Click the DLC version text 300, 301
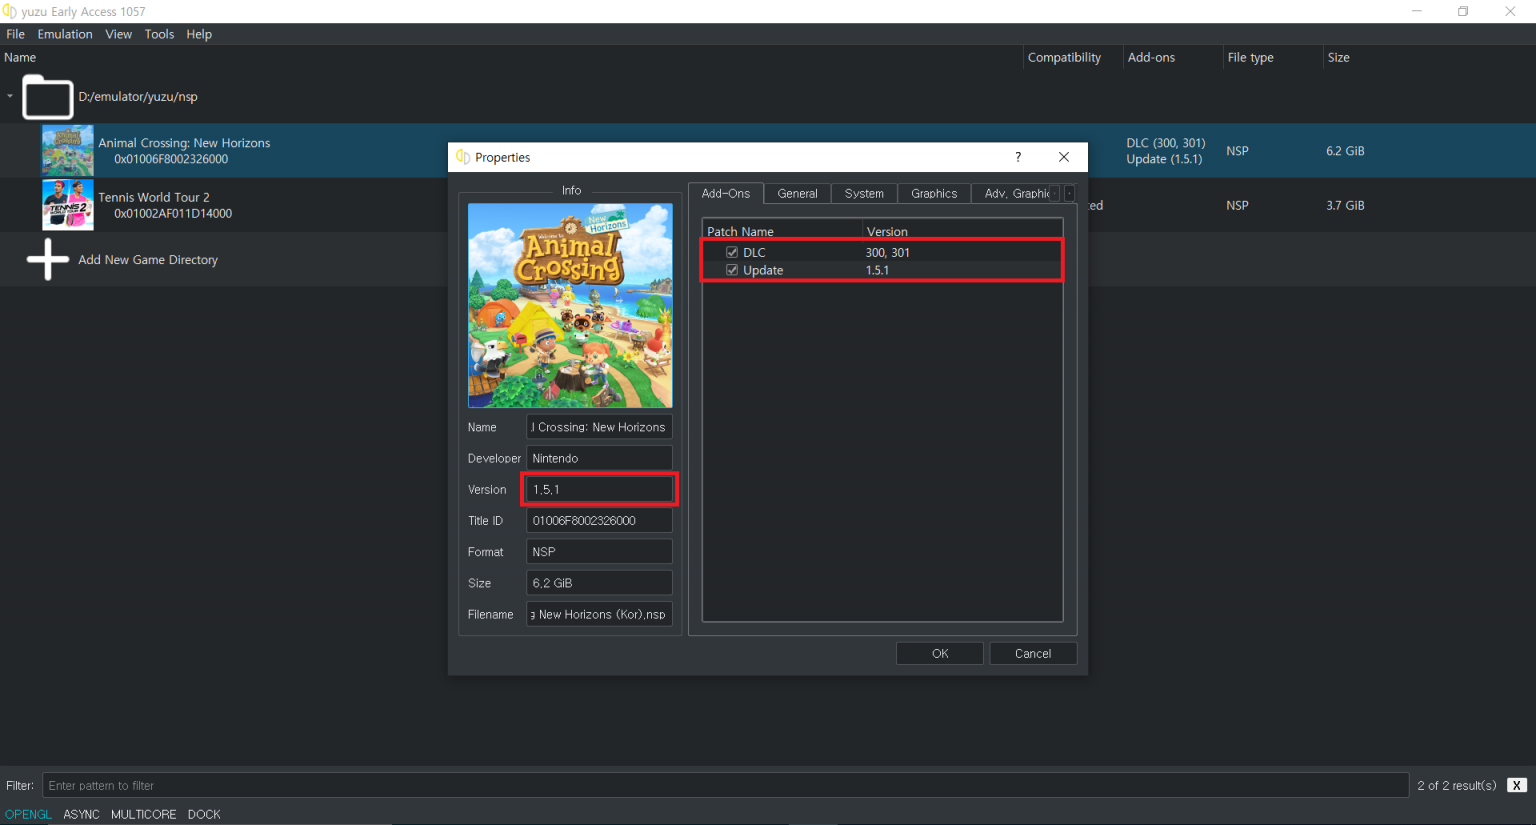Viewport: 1536px width, 825px height. [888, 252]
